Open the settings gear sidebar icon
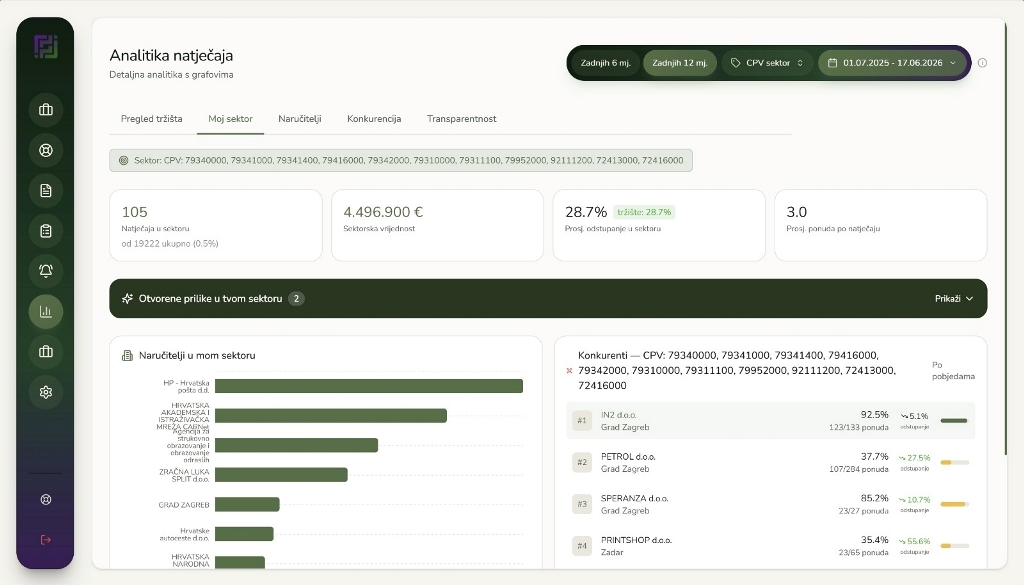 coord(46,392)
